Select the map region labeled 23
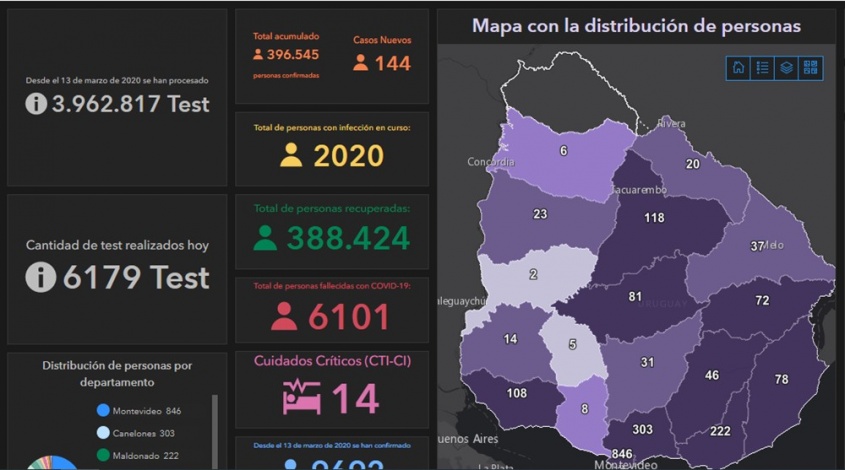The width and height of the screenshot is (845, 470). pyautogui.click(x=540, y=214)
